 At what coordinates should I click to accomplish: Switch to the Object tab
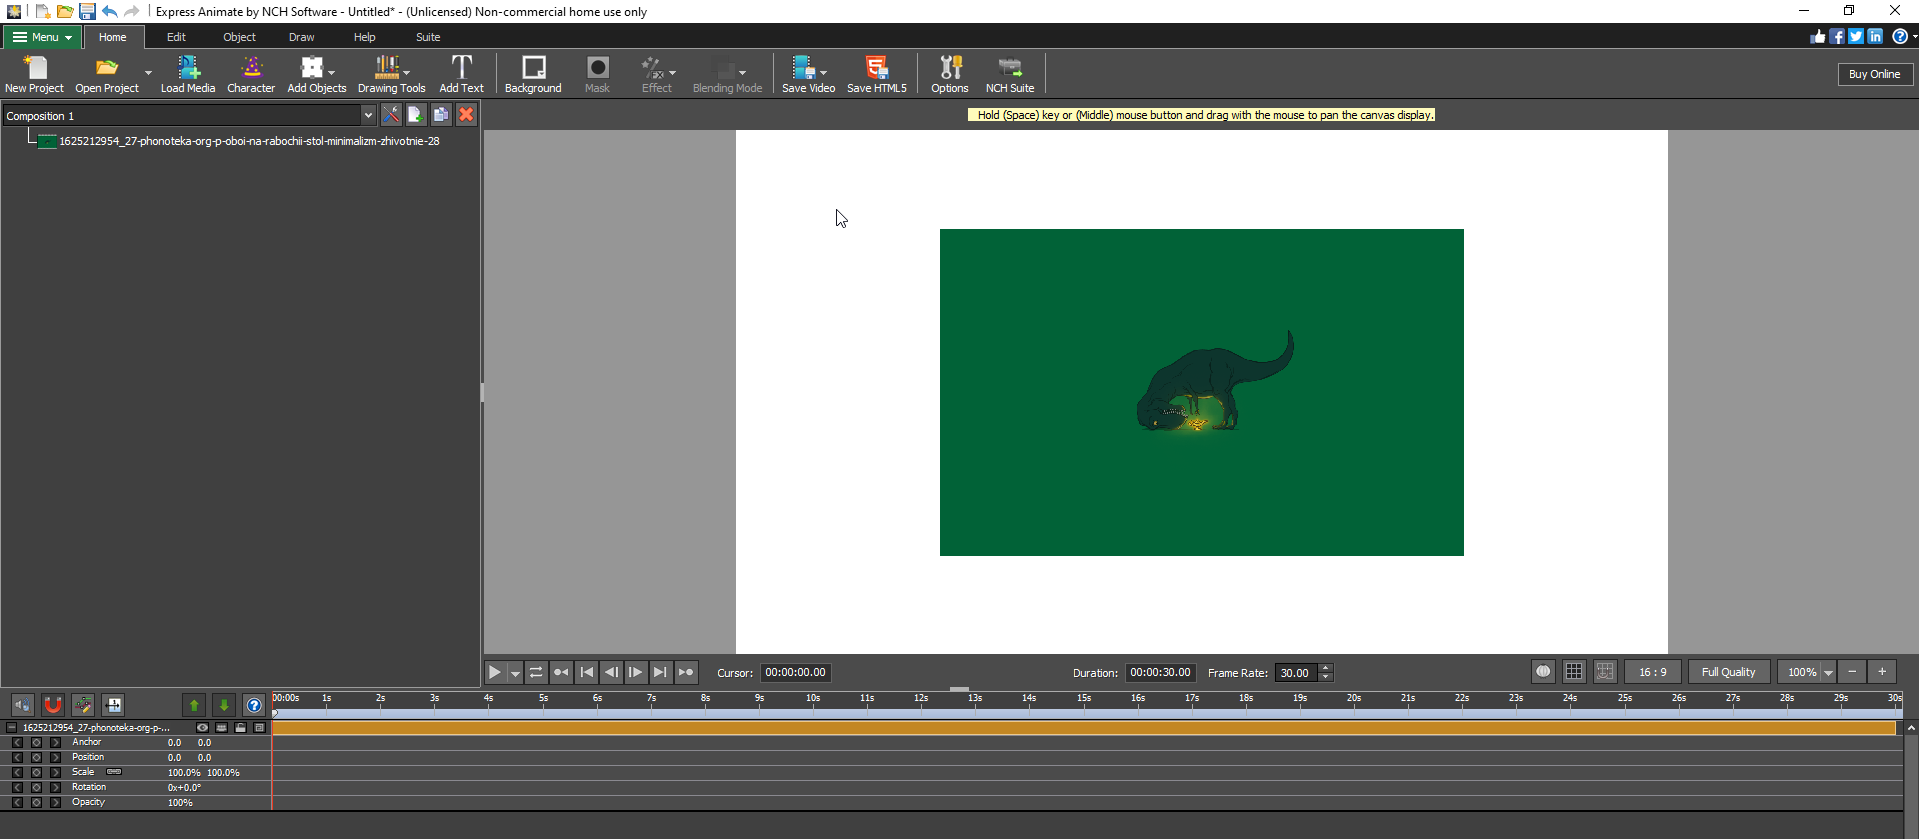pyautogui.click(x=239, y=37)
